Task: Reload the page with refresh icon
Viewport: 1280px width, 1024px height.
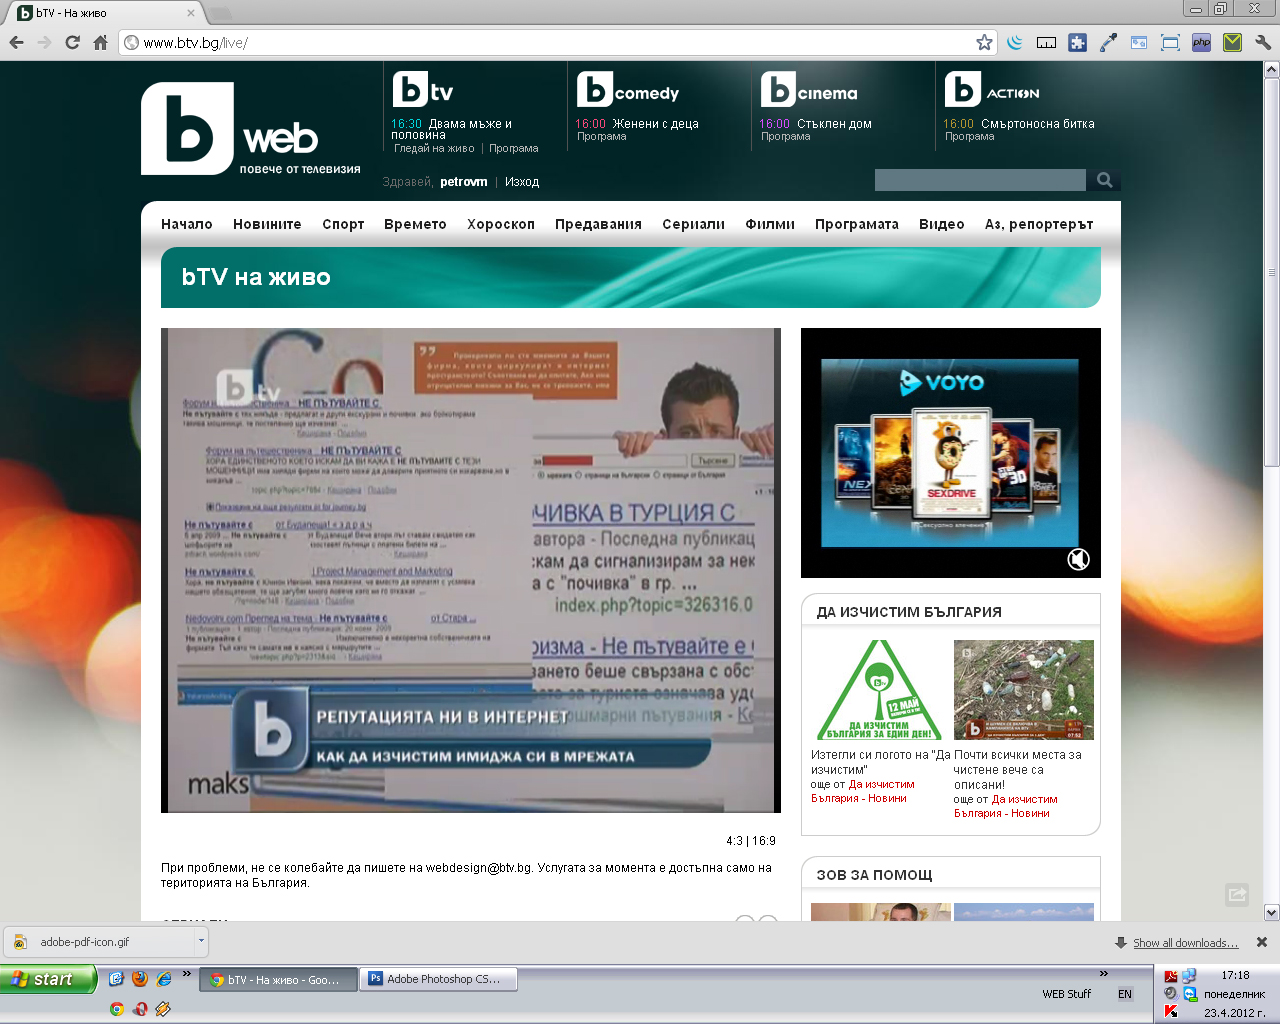Action: click(x=72, y=42)
